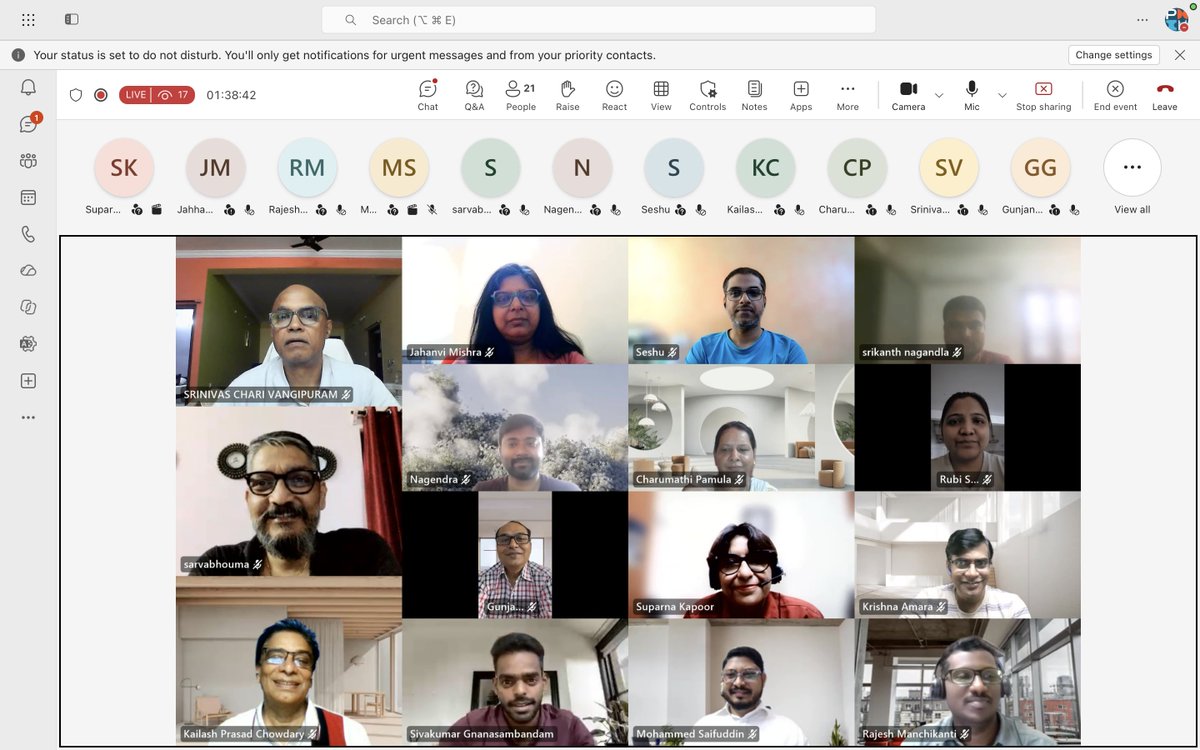
Task: Show more apps ellipsis in left sidebar
Action: (28, 417)
